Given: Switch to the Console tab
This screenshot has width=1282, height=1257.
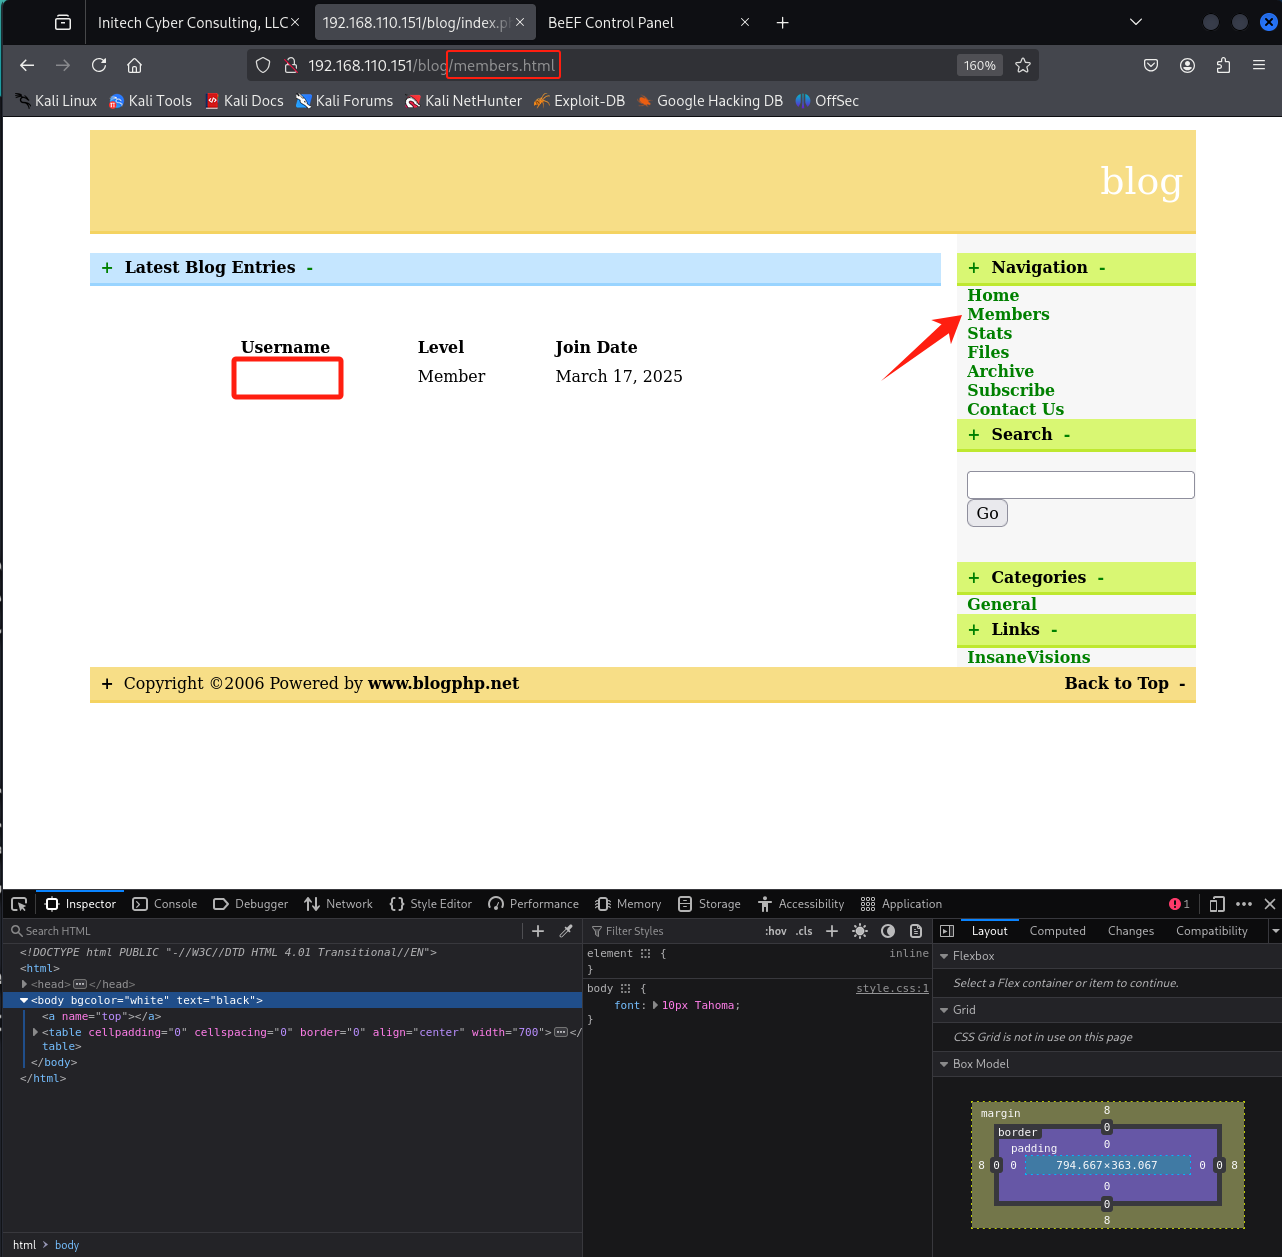Looking at the screenshot, I should (x=165, y=904).
